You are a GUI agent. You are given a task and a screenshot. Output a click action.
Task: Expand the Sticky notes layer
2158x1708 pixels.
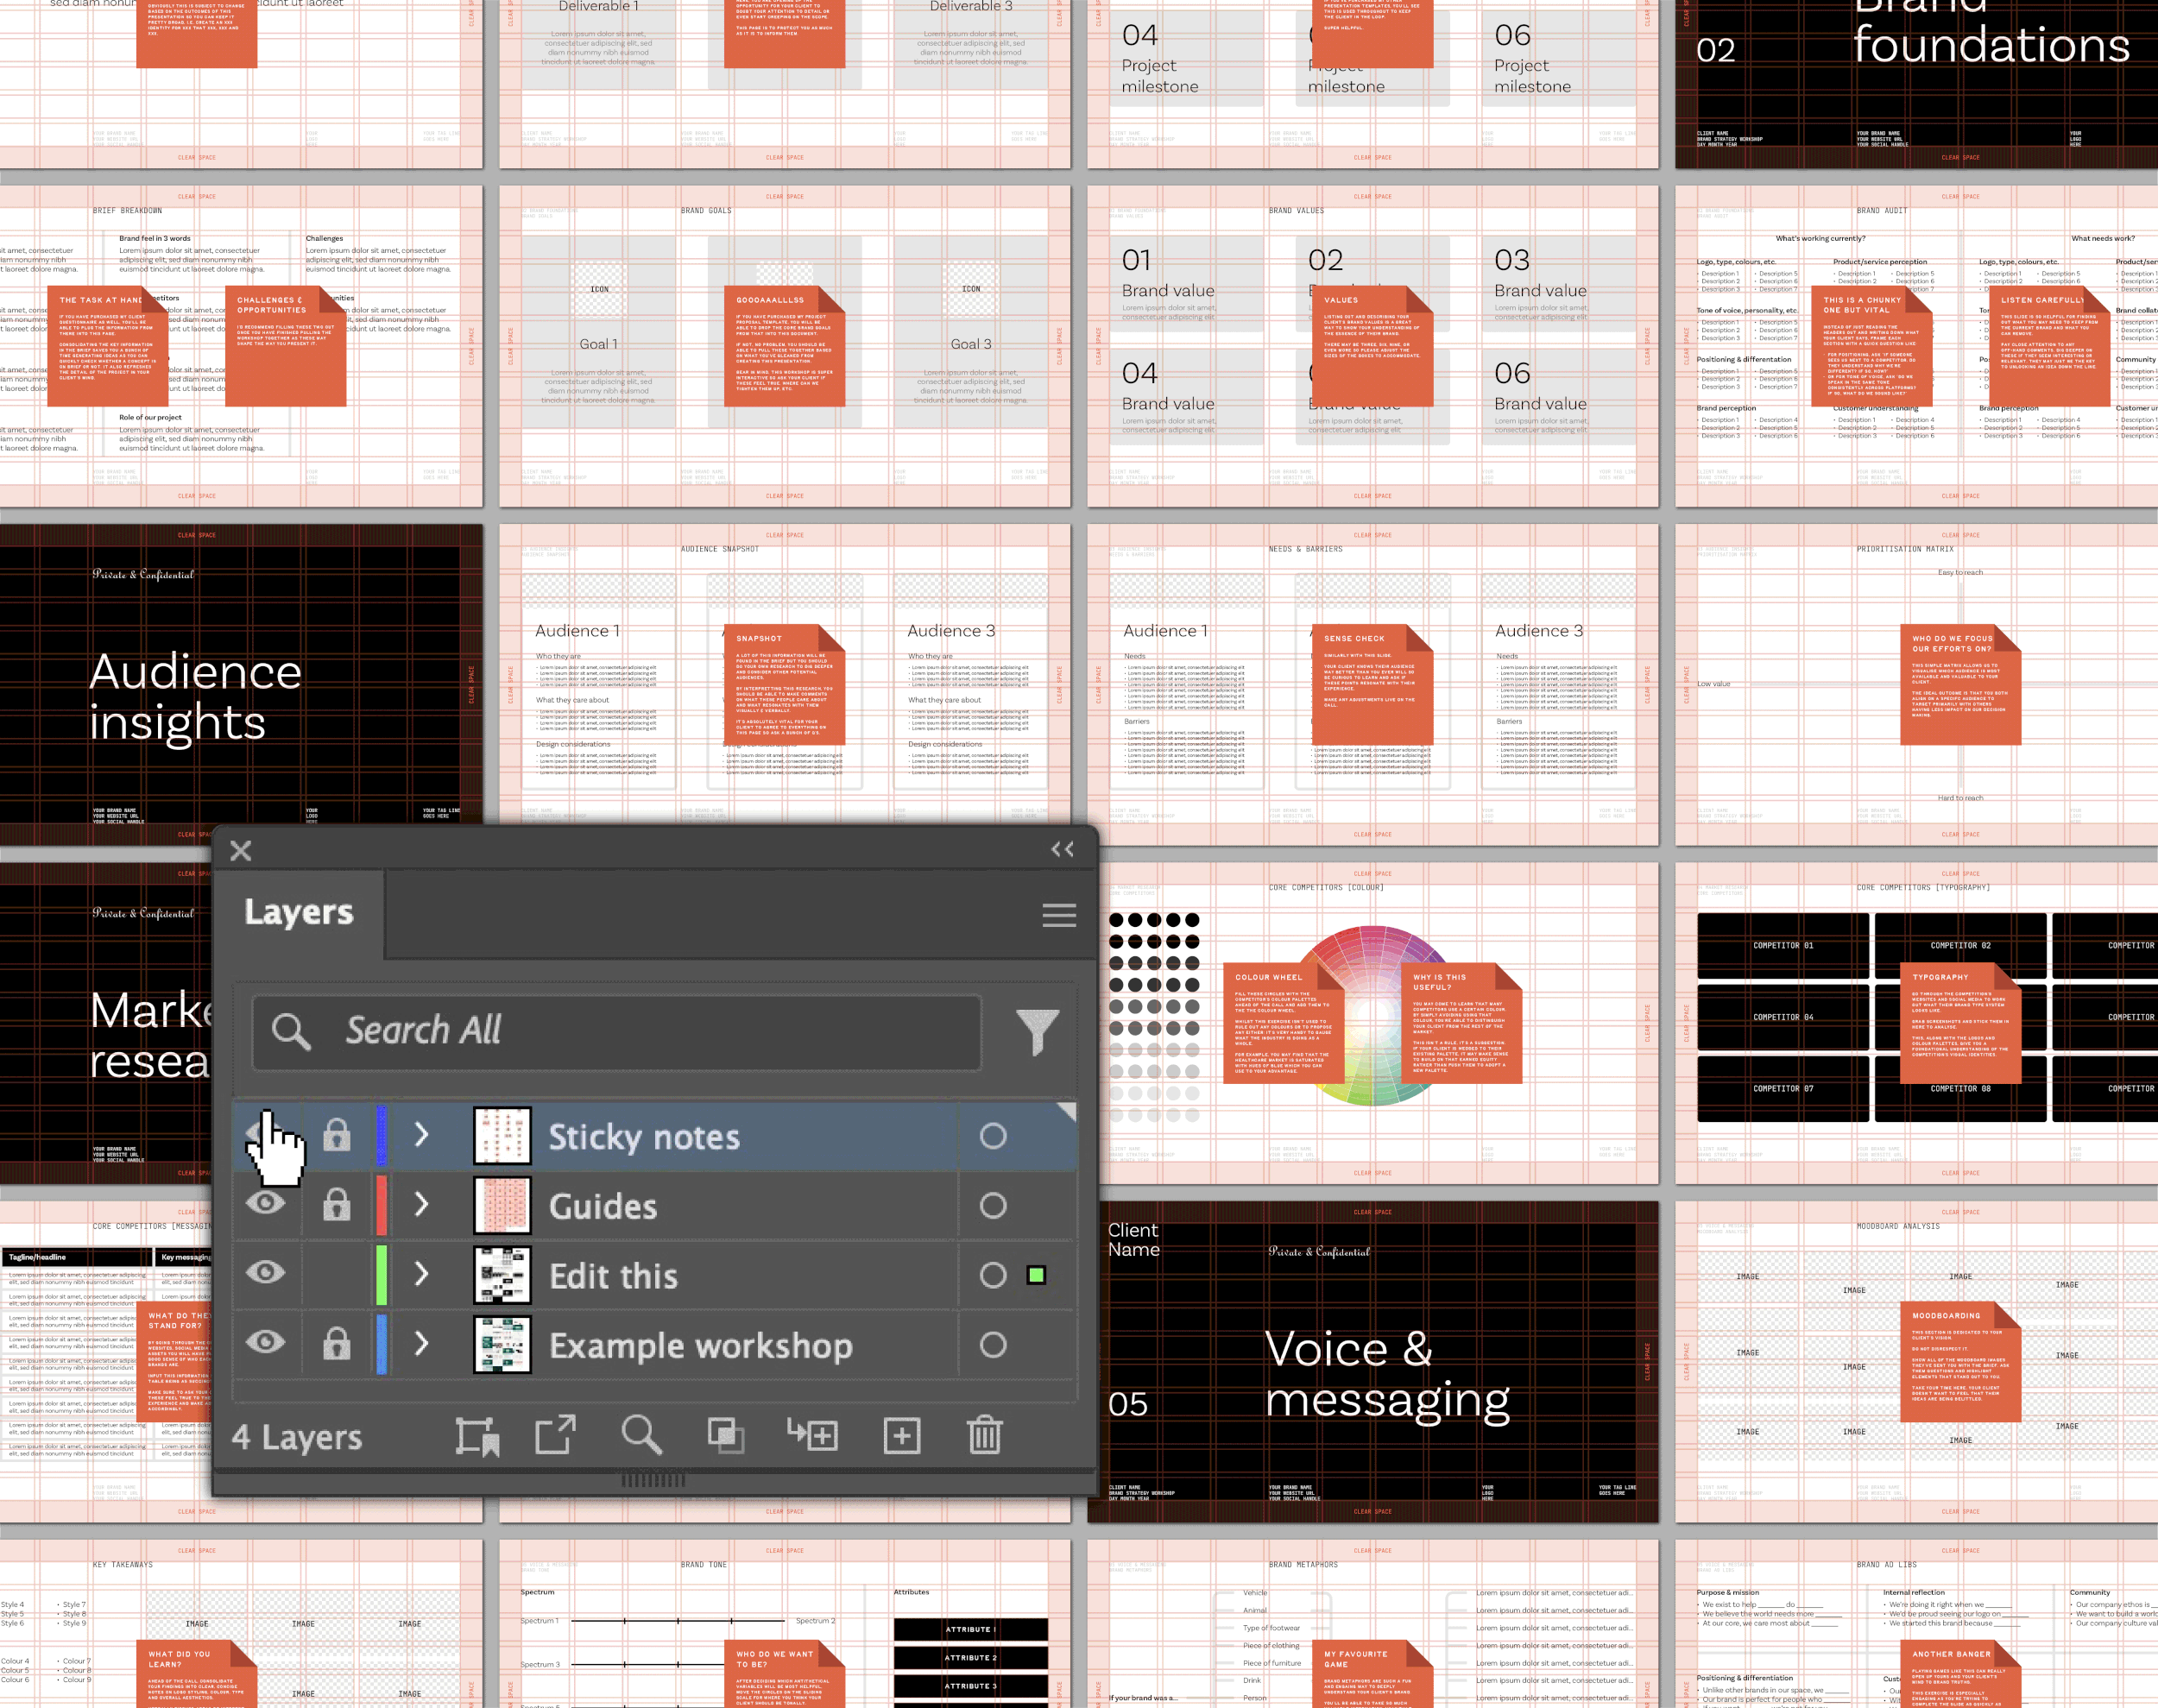pos(421,1135)
